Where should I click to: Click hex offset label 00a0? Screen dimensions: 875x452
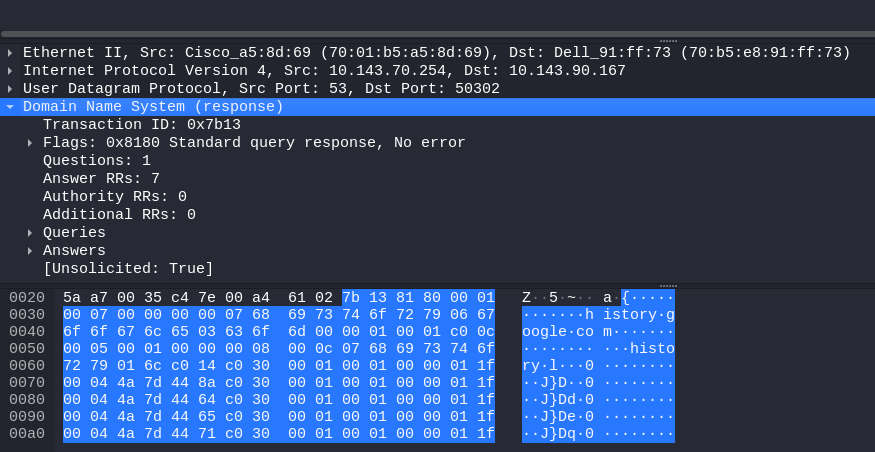tap(27, 434)
